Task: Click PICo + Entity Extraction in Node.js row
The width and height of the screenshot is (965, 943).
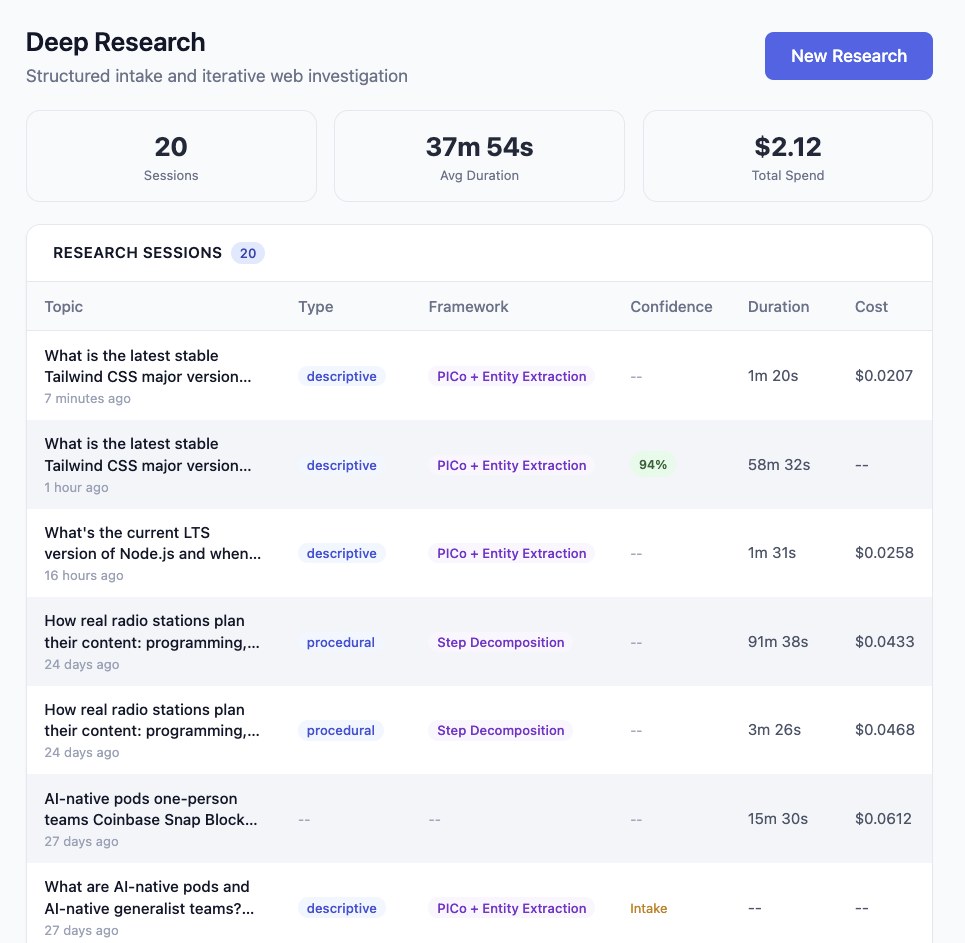Action: pos(511,553)
